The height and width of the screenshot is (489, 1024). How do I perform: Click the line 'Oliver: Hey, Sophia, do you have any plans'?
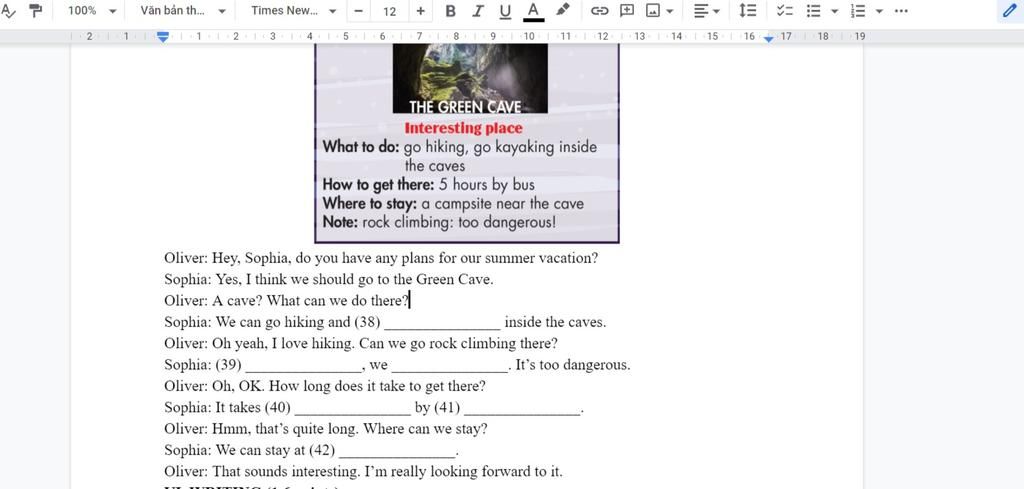tap(381, 258)
